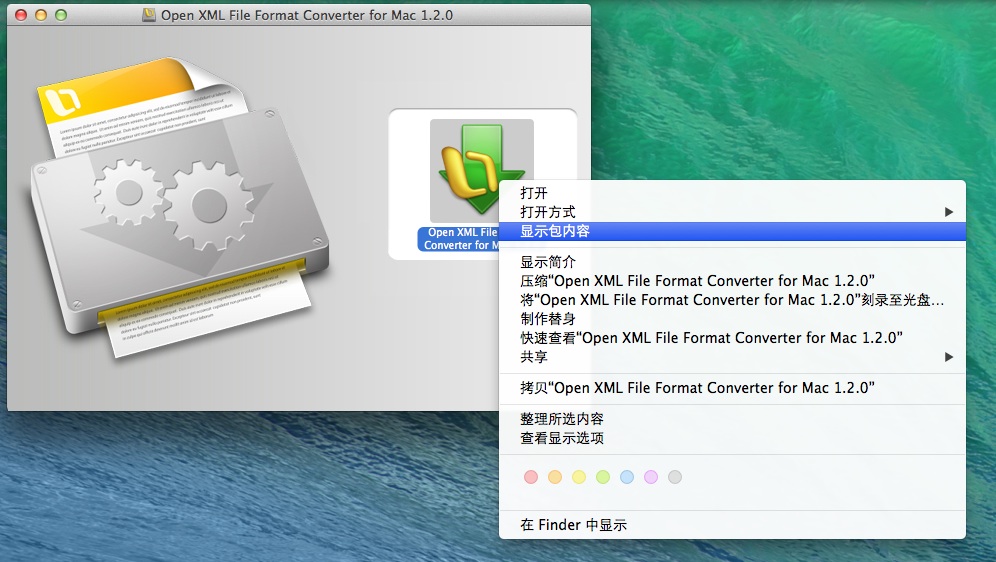
Task: Apply the red color tag
Action: (531, 477)
